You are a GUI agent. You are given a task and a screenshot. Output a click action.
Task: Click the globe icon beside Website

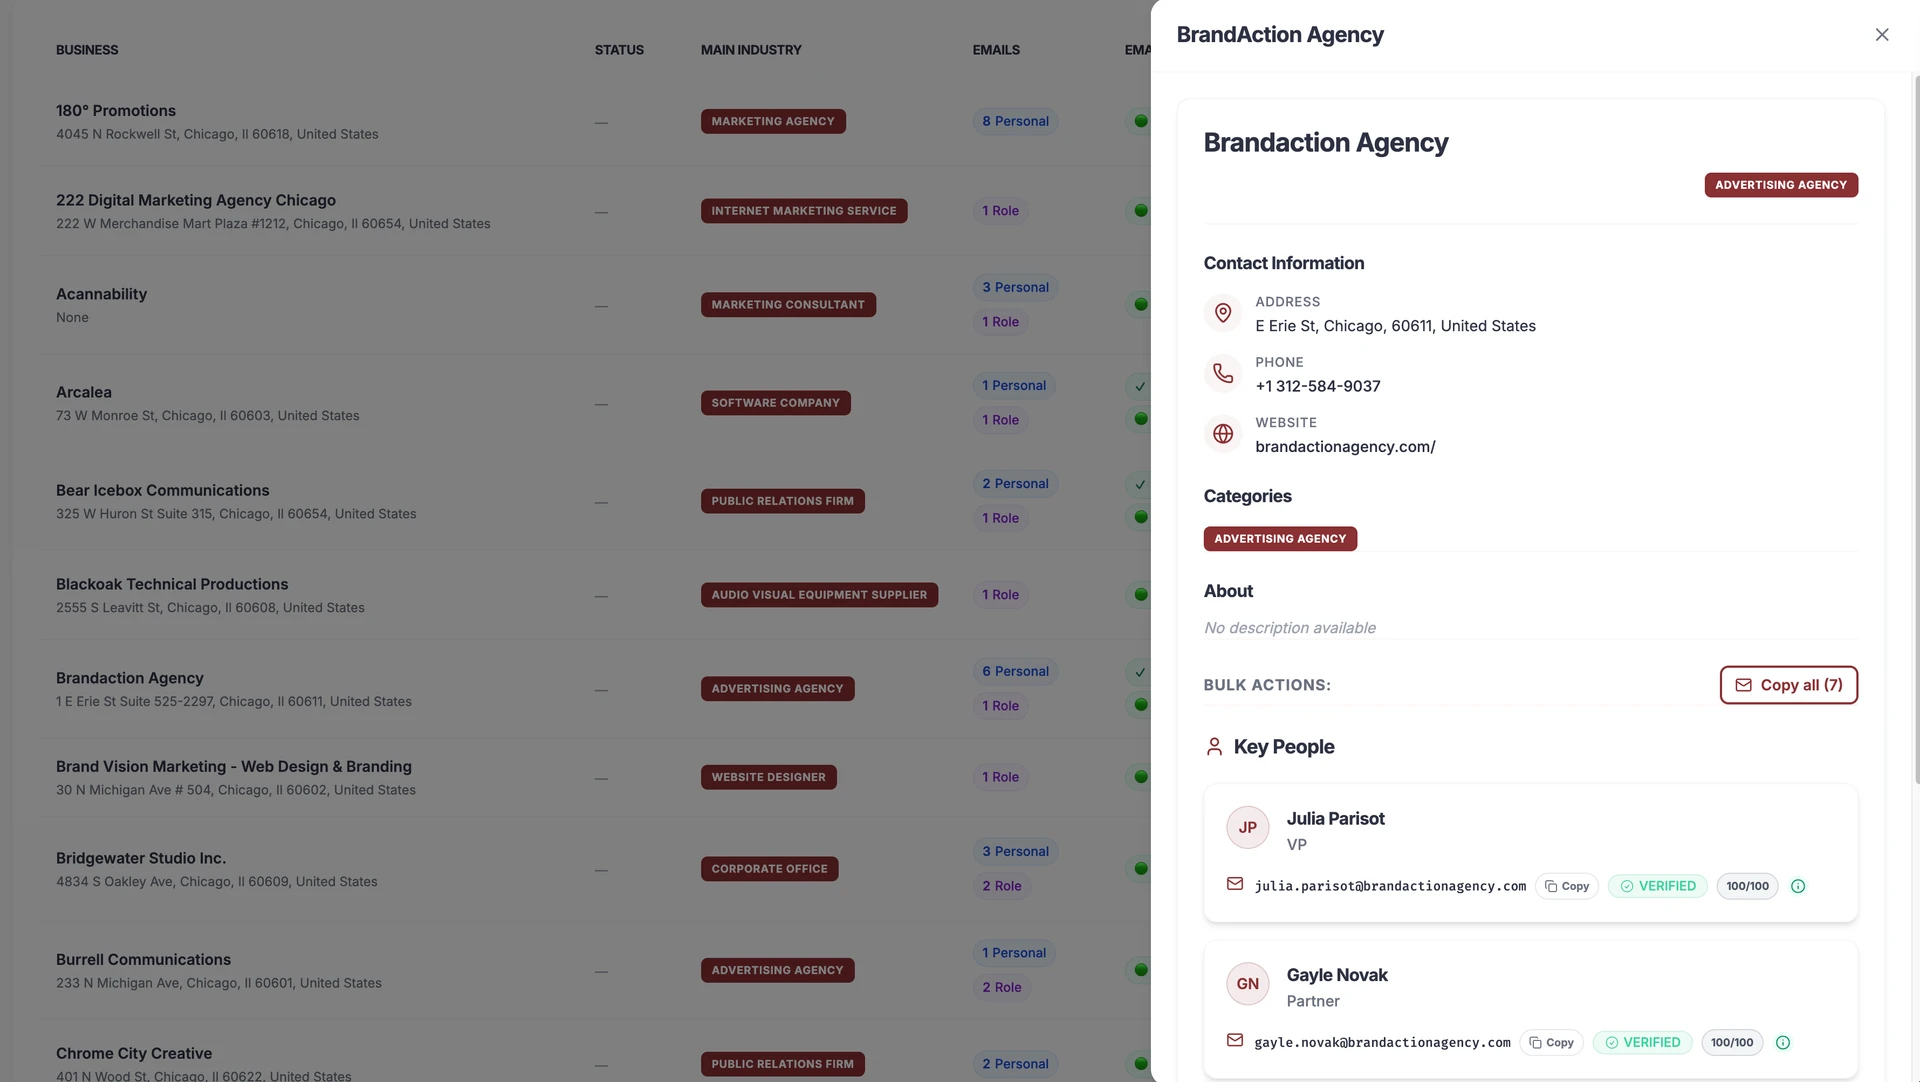tap(1222, 434)
